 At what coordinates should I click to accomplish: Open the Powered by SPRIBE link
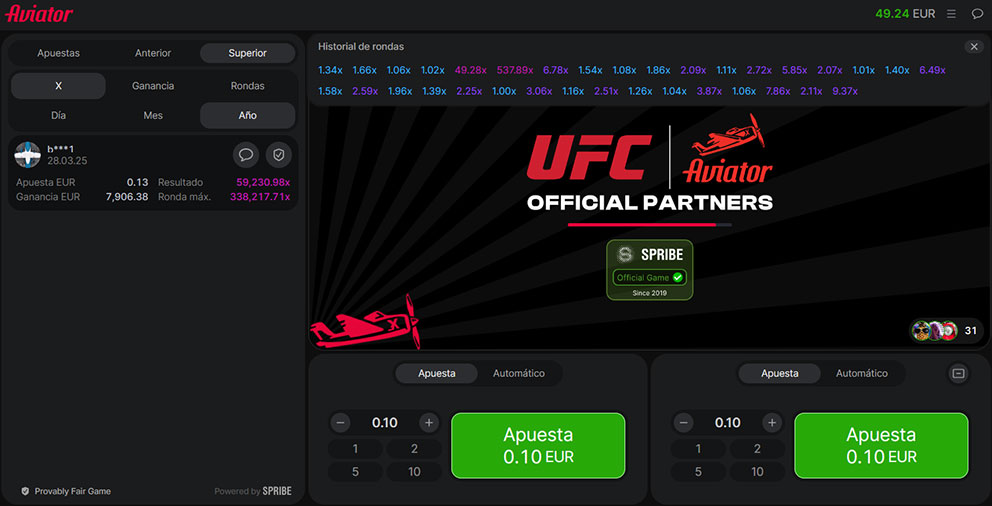(253, 491)
